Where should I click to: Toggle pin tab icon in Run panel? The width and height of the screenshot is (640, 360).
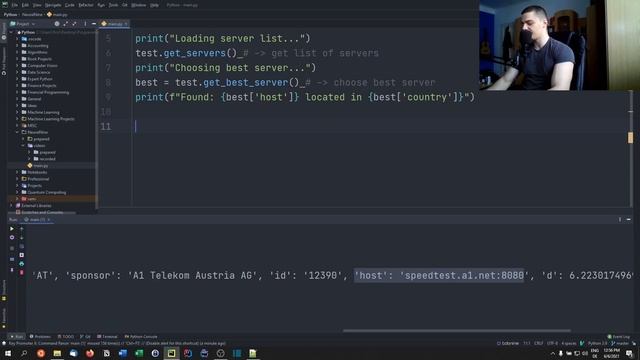(x=12, y=270)
